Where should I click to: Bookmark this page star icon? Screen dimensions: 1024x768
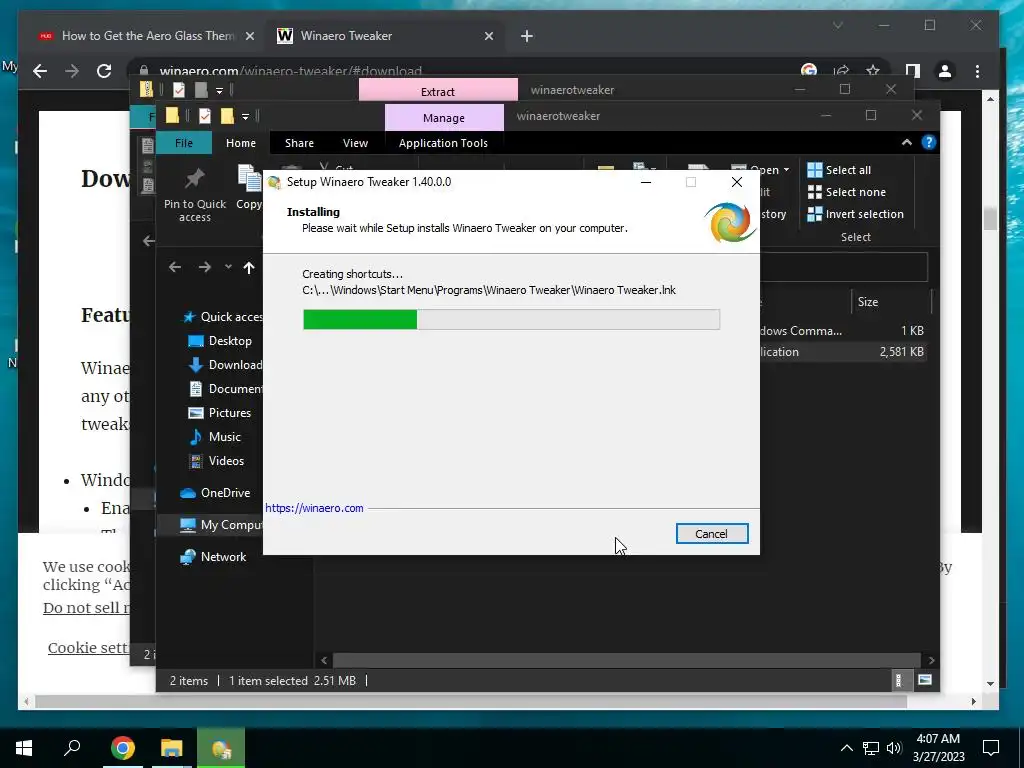coord(872,71)
